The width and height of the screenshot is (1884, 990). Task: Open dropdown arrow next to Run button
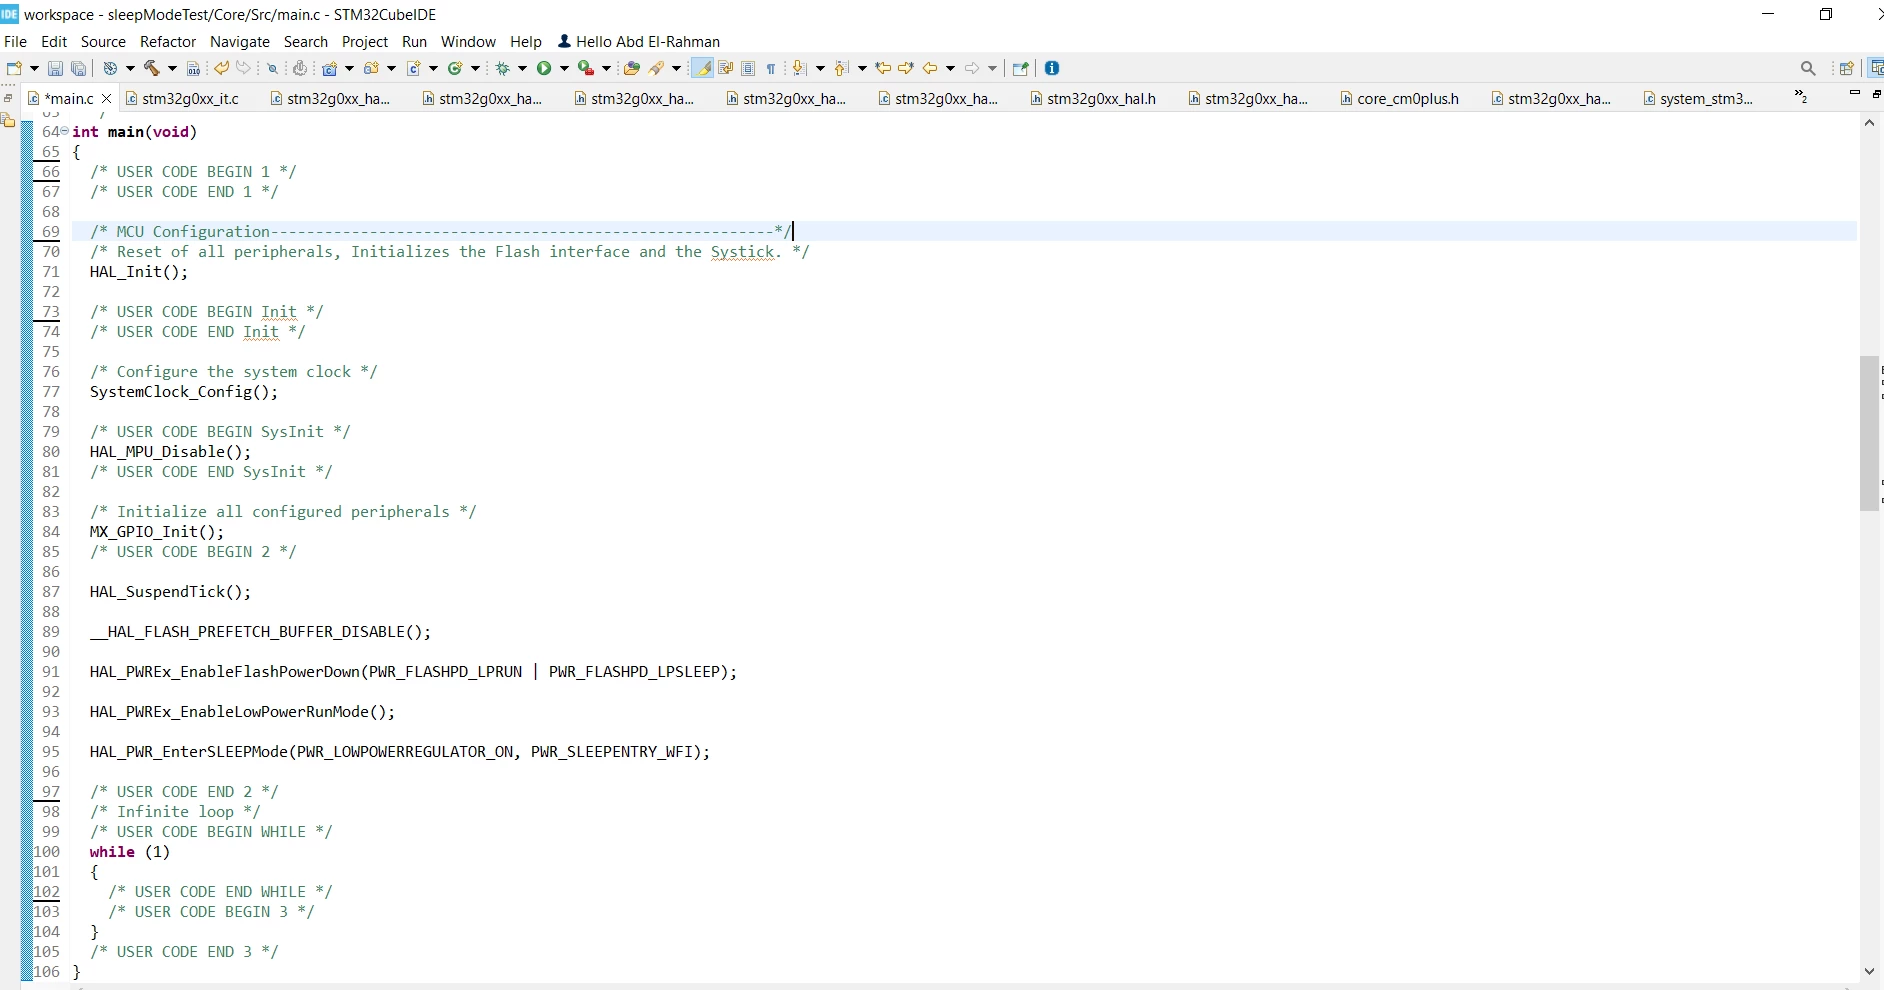pyautogui.click(x=564, y=69)
